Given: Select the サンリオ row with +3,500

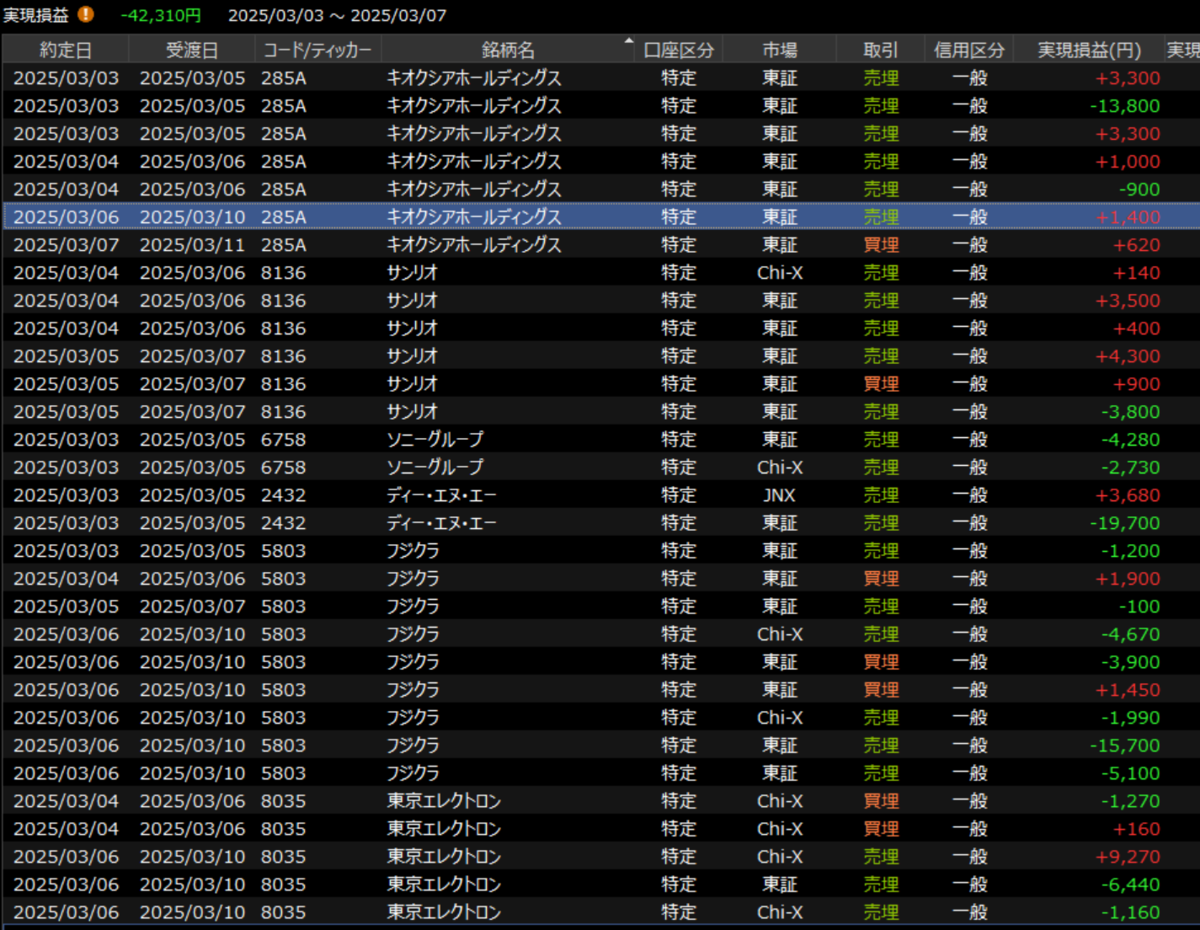Looking at the screenshot, I should point(600,300).
